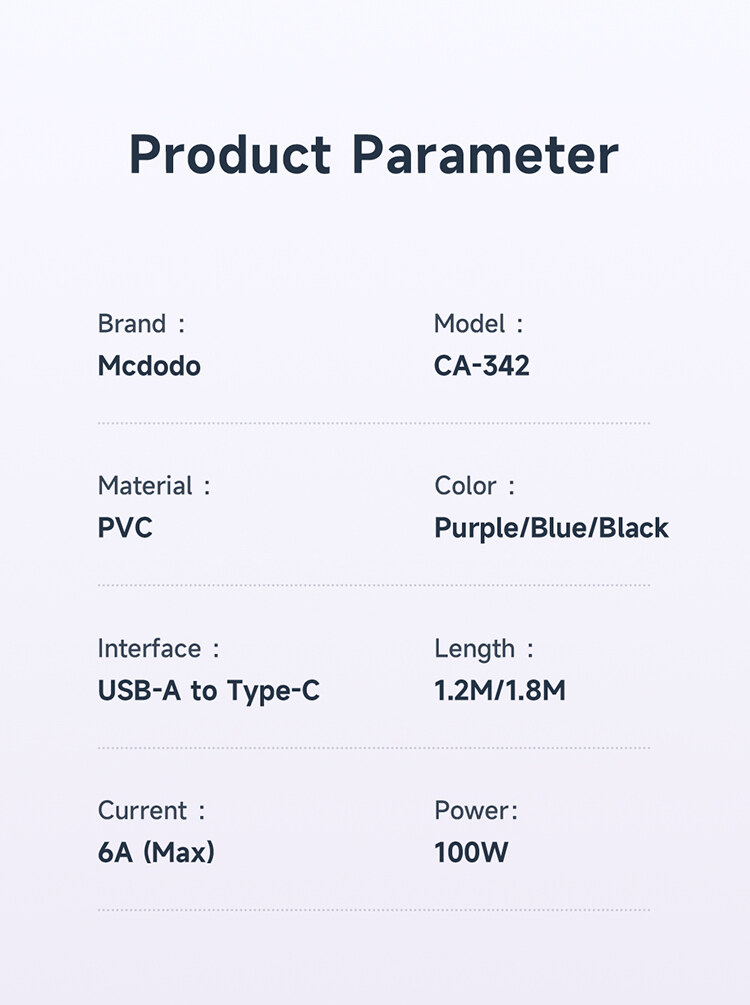Select the Mcdodo brand value

pos(149,366)
